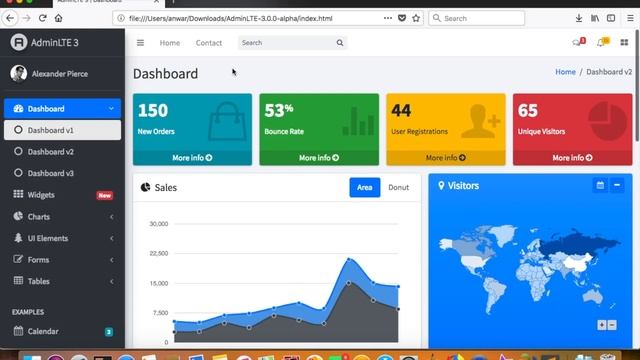The image size is (640, 360).
Task: Click the Home navbar link
Action: tap(170, 43)
